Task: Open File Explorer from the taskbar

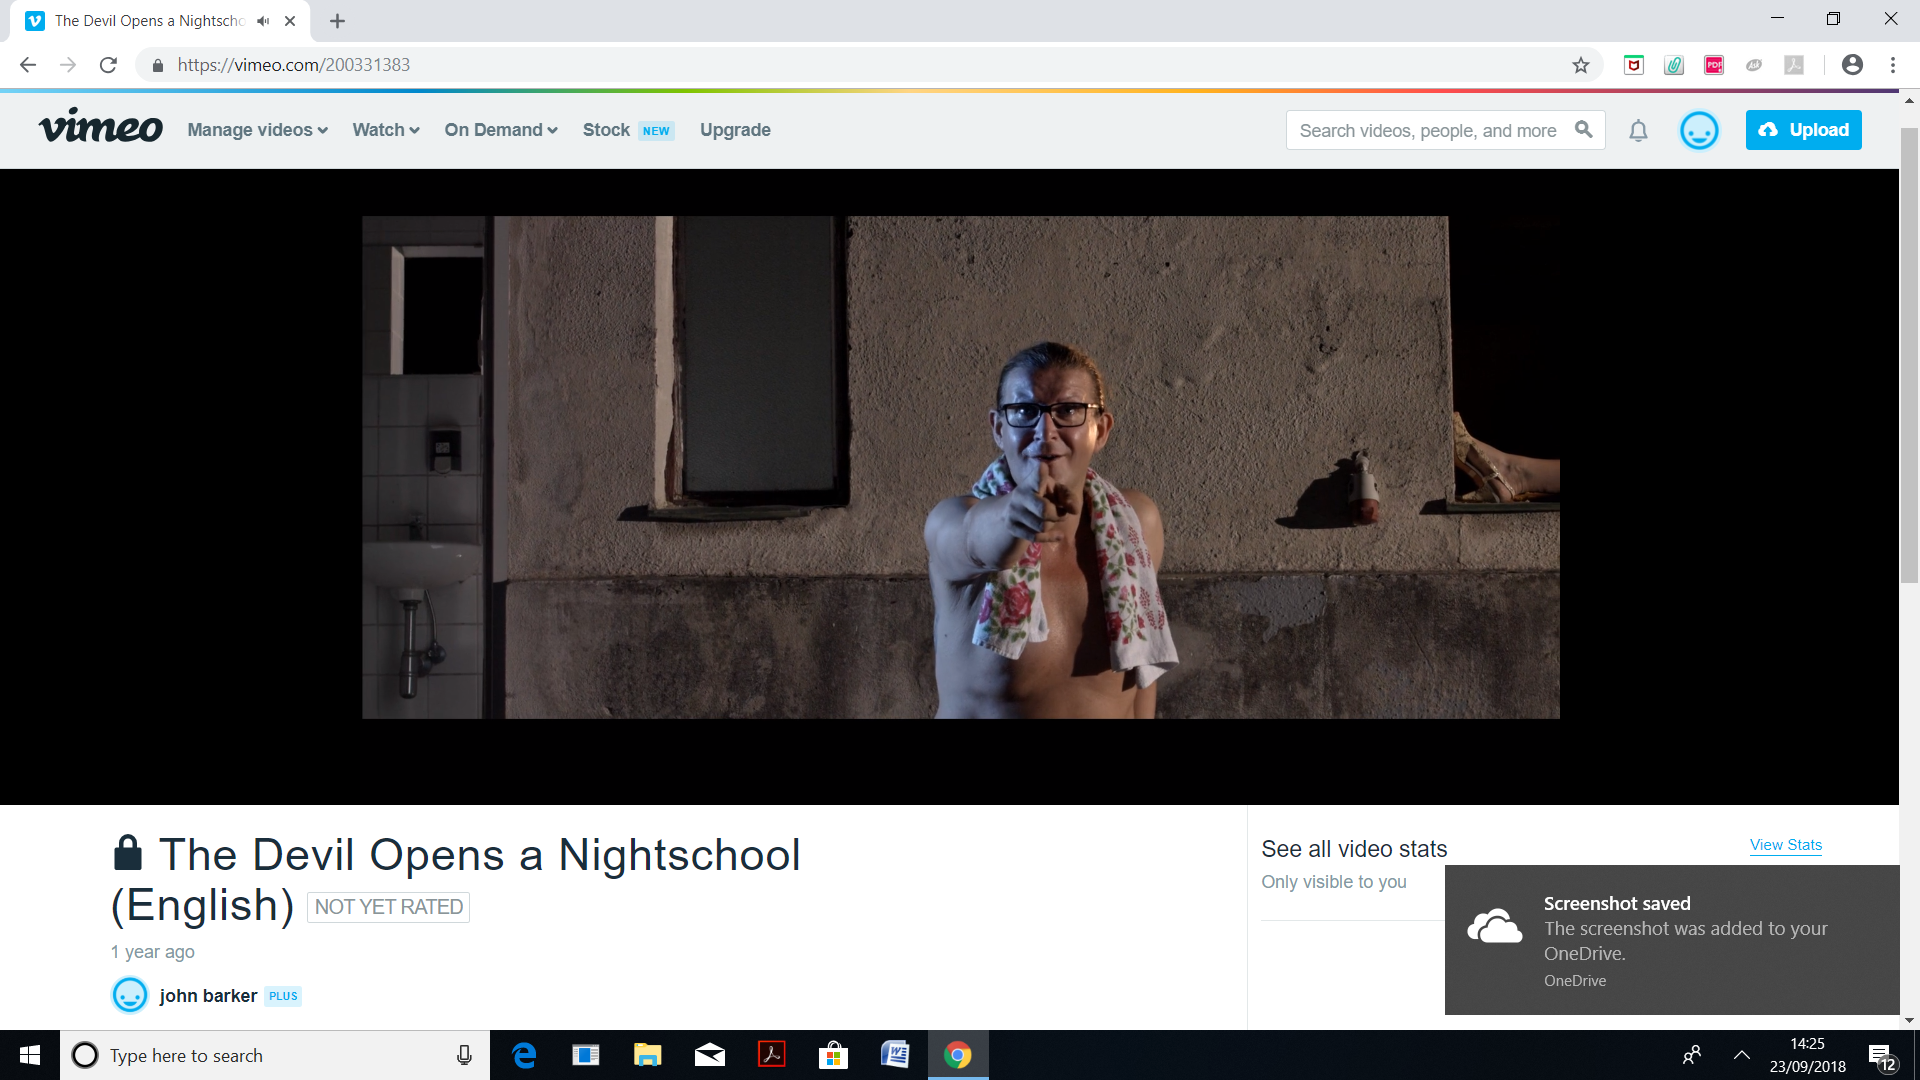Action: 648,1055
